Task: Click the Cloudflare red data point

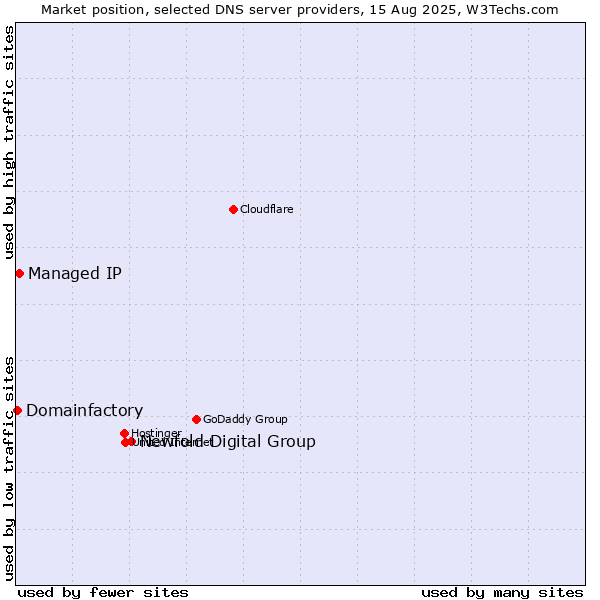Action: [233, 209]
